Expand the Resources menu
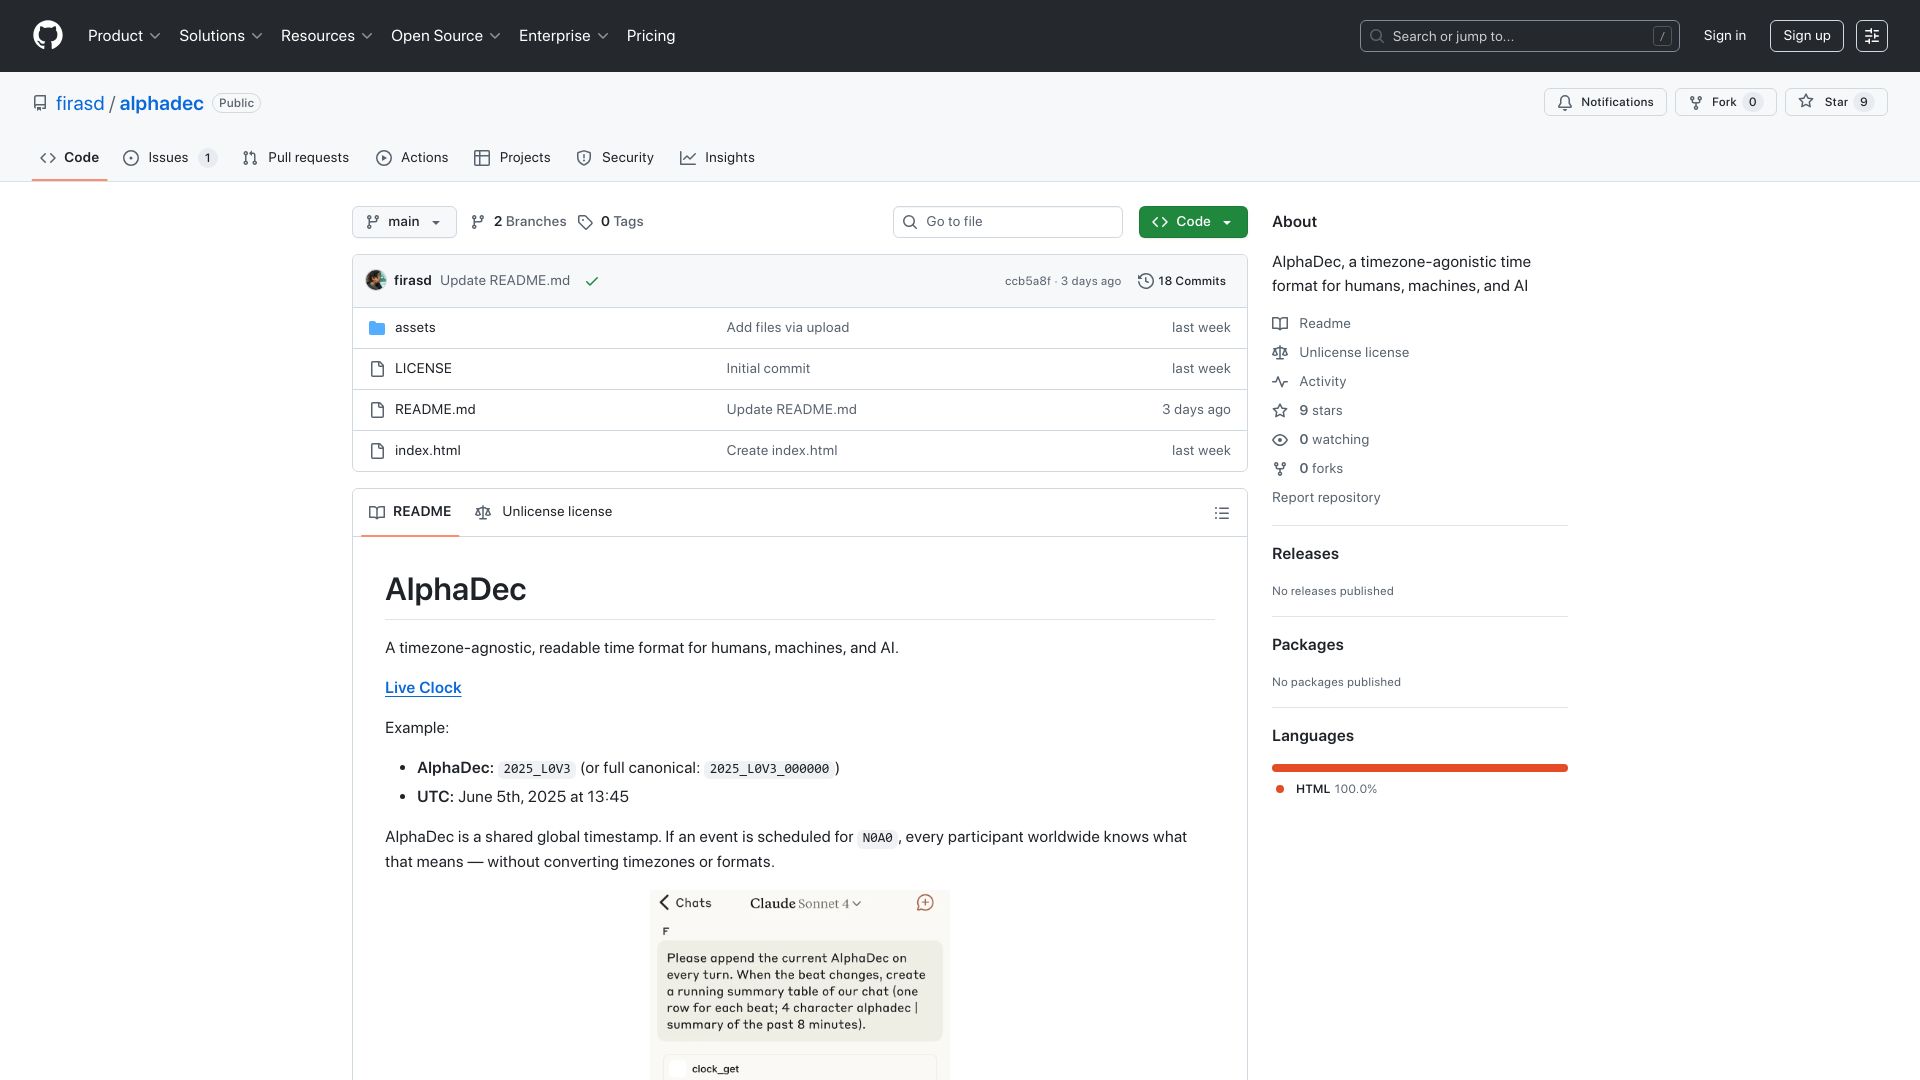Image resolution: width=1920 pixels, height=1080 pixels. pyautogui.click(x=327, y=36)
